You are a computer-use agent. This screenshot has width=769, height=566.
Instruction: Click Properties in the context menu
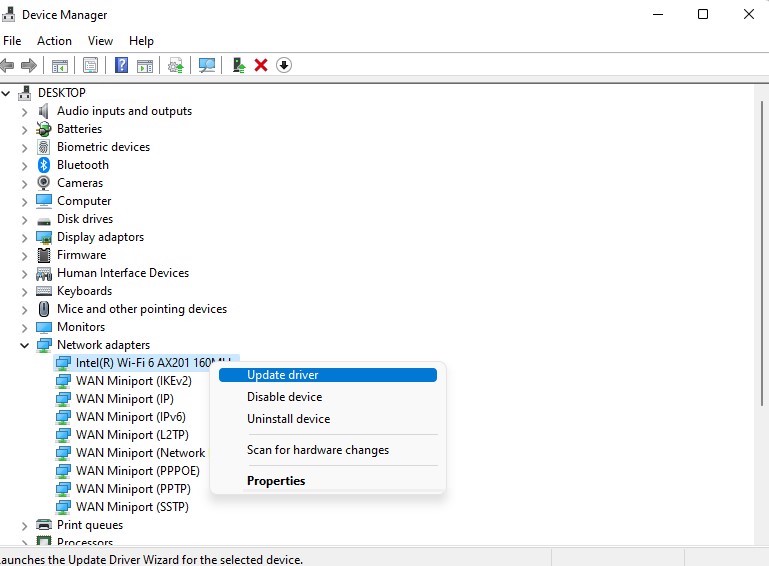pos(276,481)
